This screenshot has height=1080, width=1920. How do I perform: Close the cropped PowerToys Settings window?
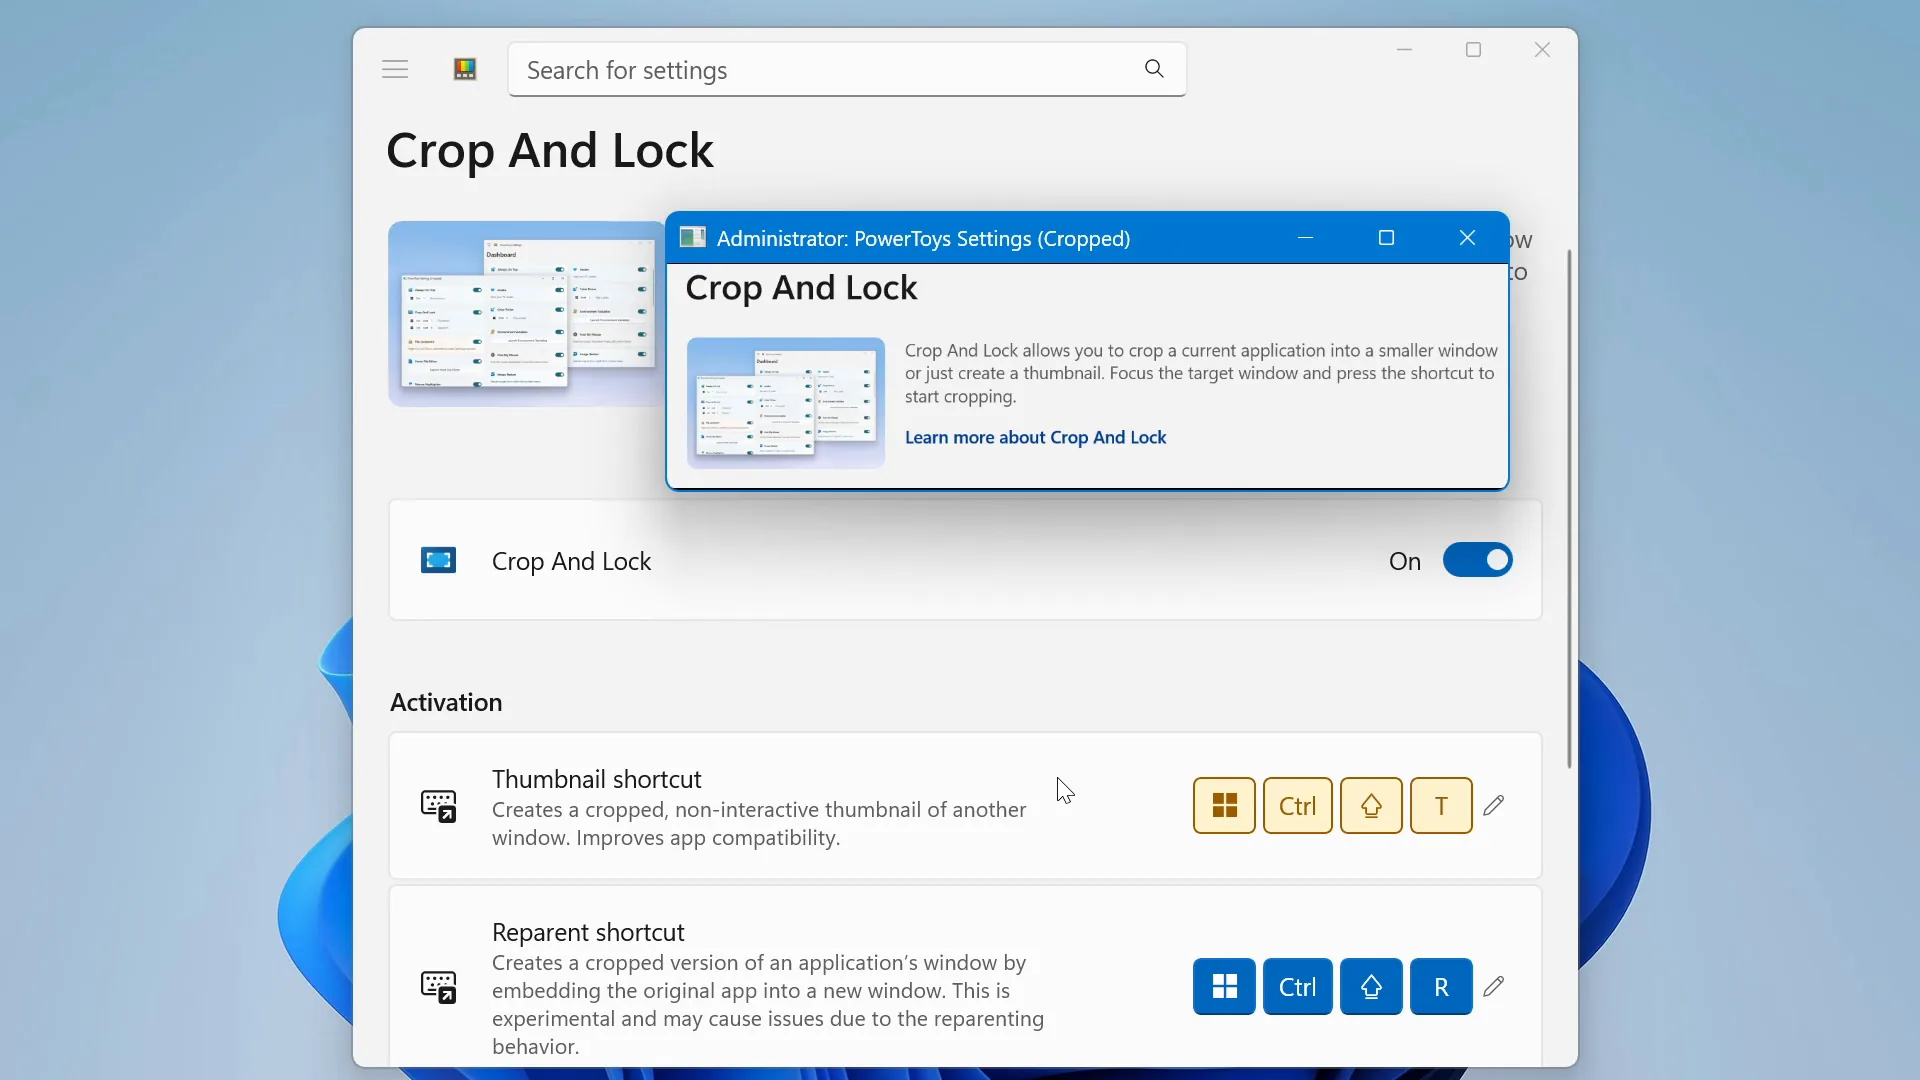[1467, 237]
